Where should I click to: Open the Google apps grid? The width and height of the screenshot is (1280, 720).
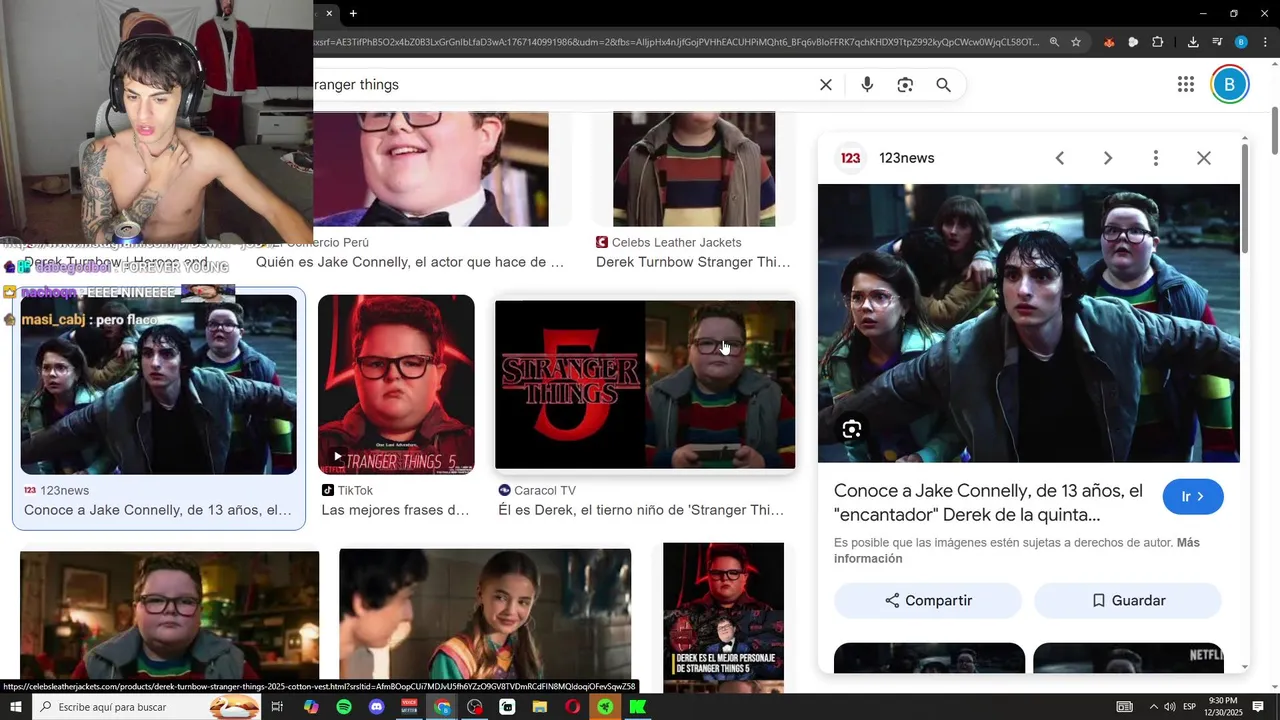(1186, 85)
